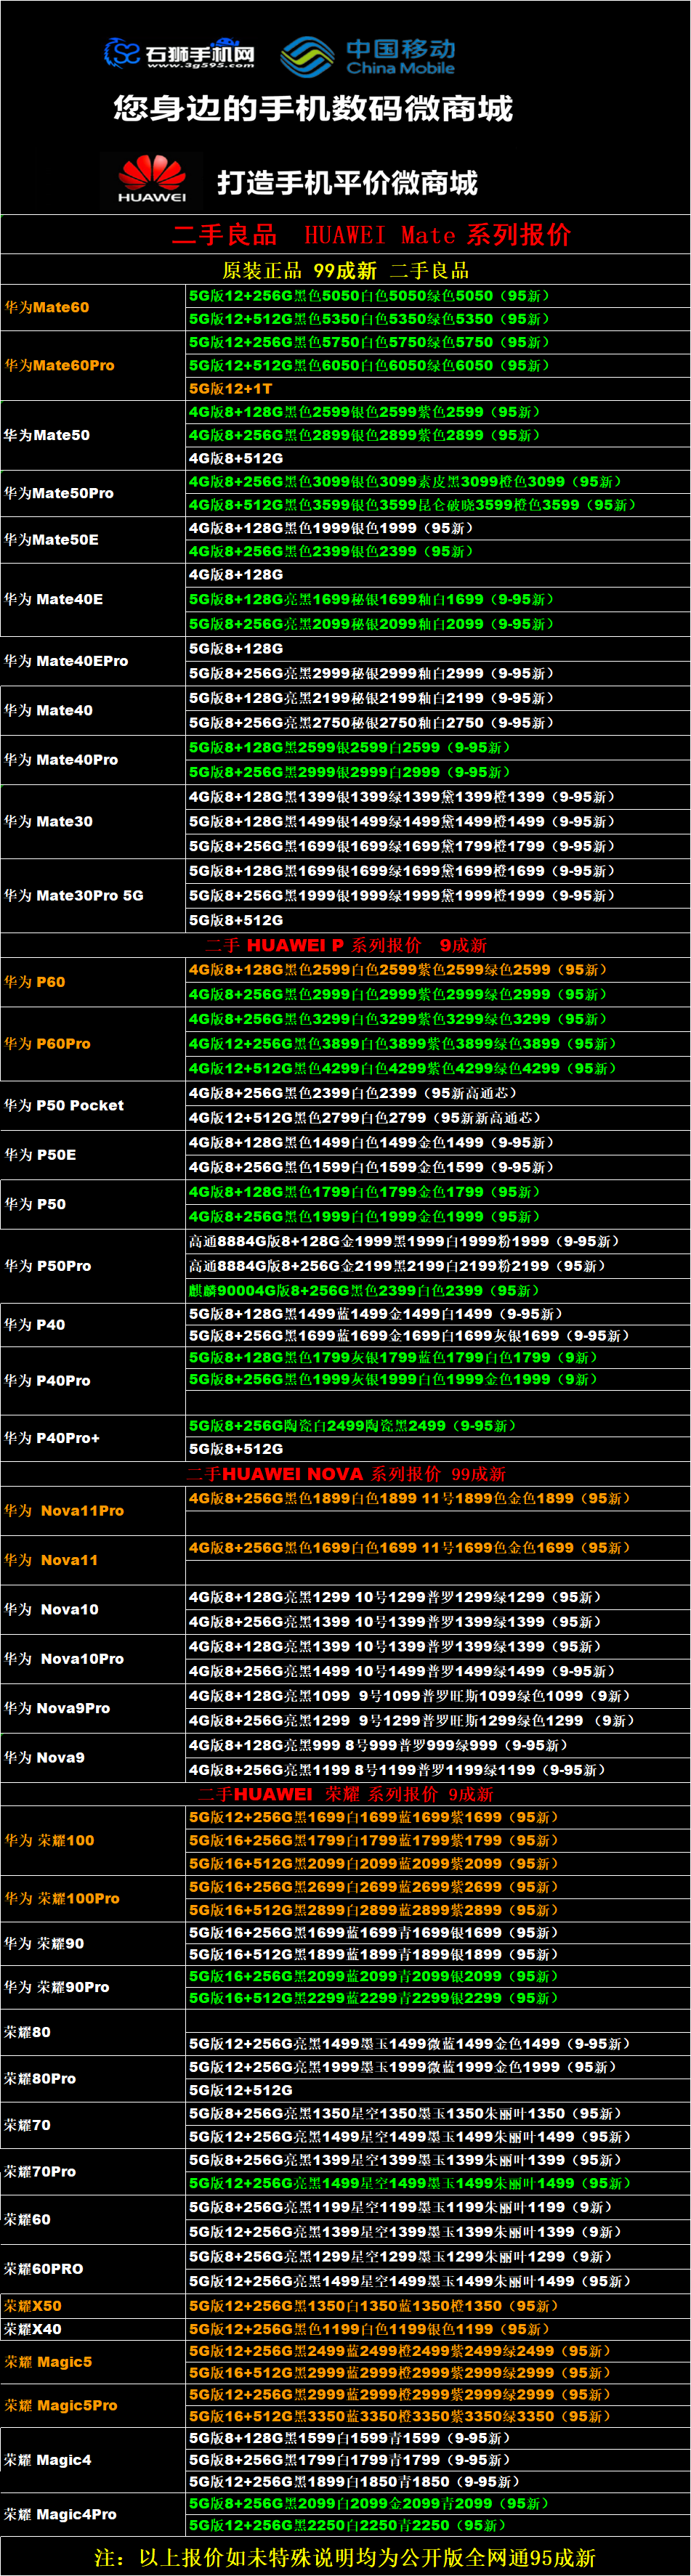Click the 华为 Mate40EPro model label
The height and width of the screenshot is (2576, 691).
[x=66, y=661]
